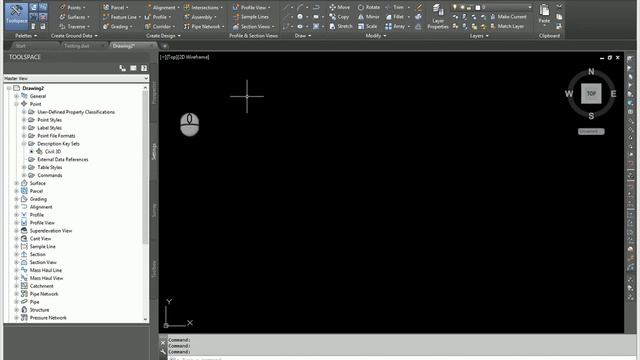Select the Corridor tool
Image resolution: width=640 pixels, height=360 pixels.
click(160, 27)
